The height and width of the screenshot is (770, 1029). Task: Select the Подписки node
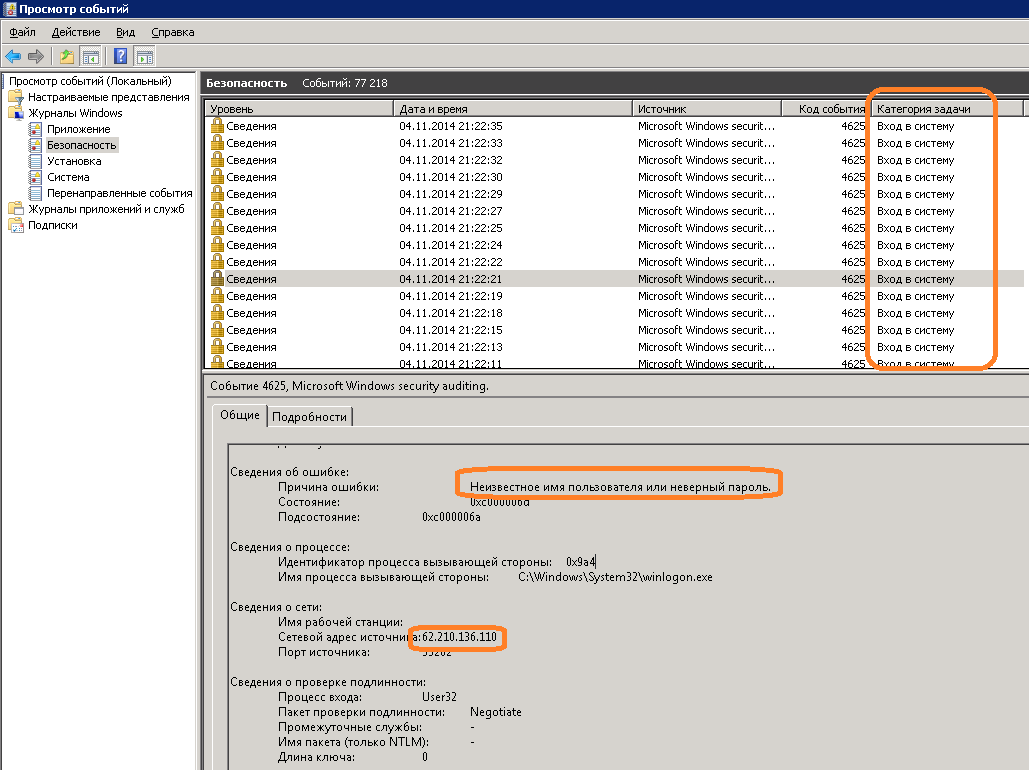click(52, 225)
